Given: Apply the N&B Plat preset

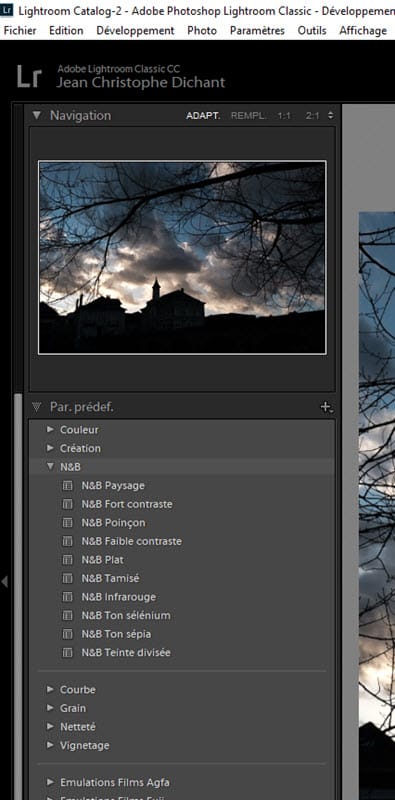Looking at the screenshot, I should (103, 560).
